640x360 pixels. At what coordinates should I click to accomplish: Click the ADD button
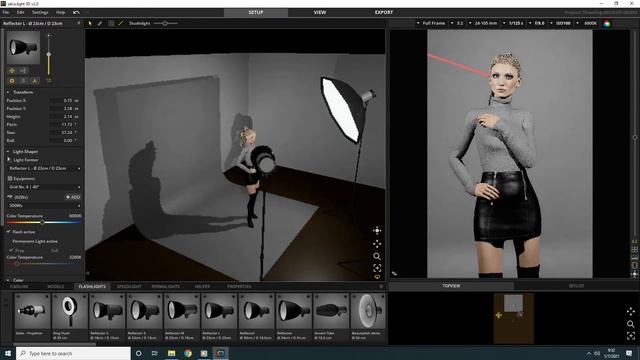pyautogui.click(x=73, y=197)
